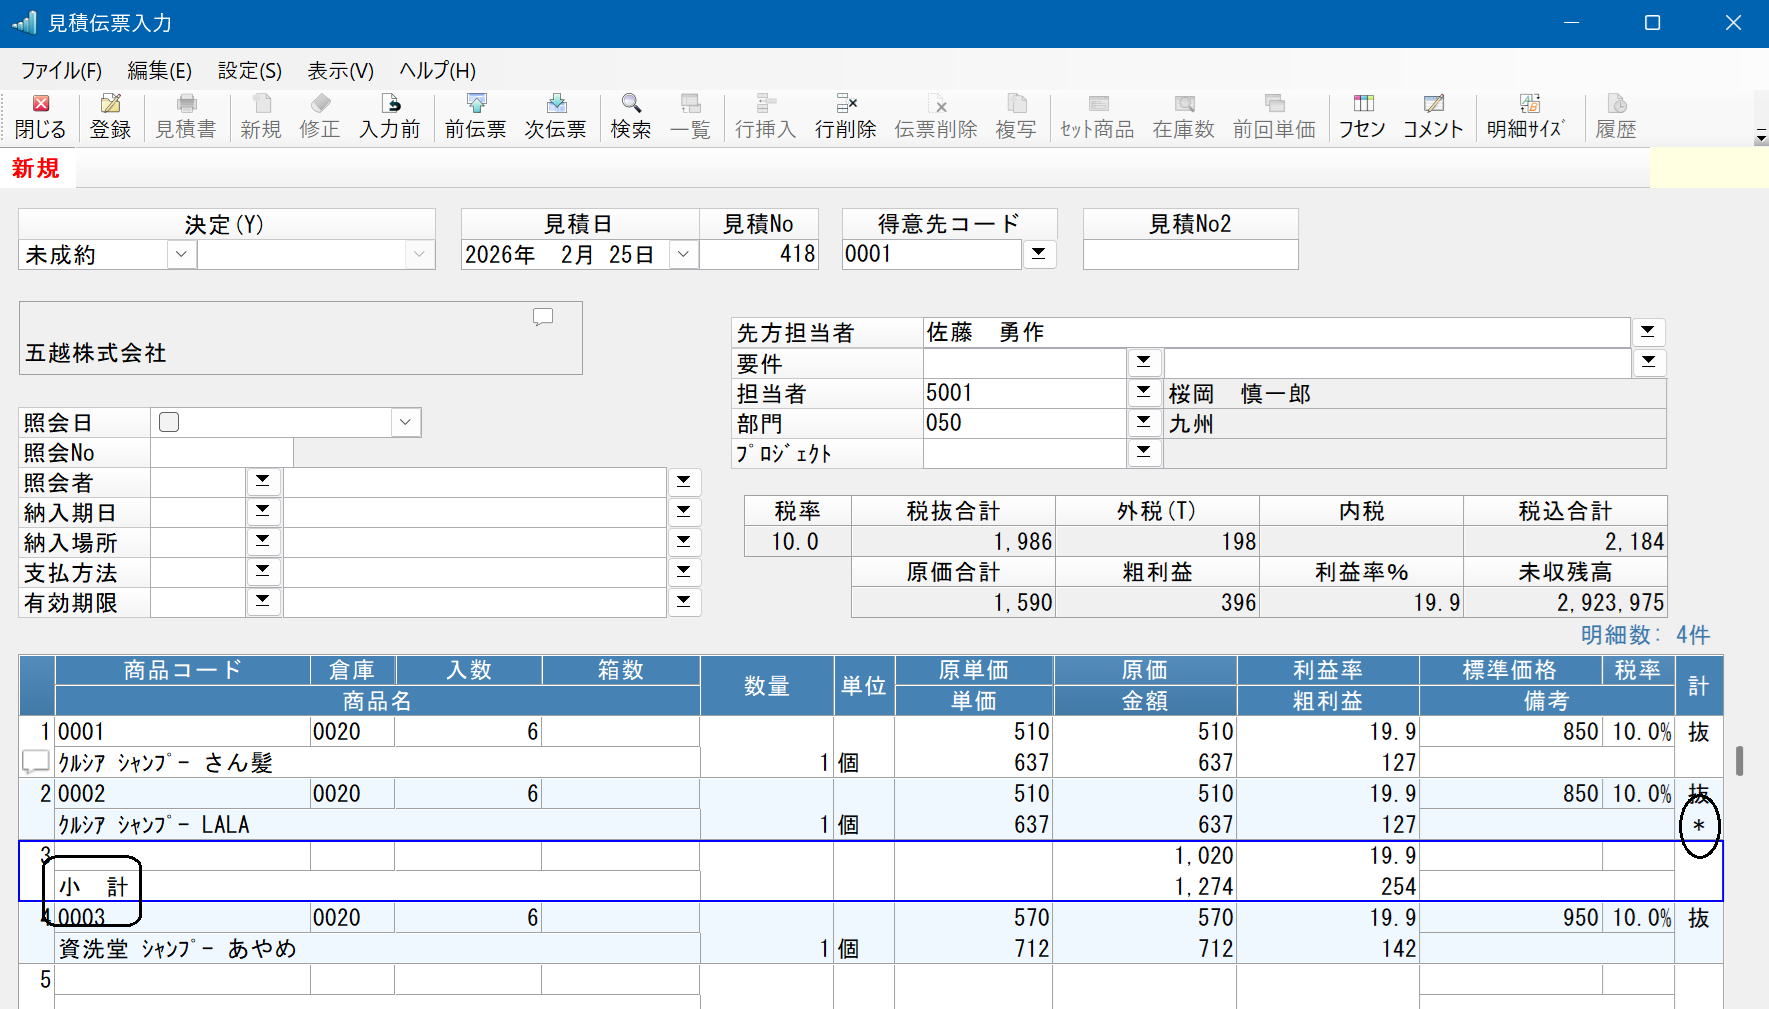Expand the 担当者 code dropdown
Image resolution: width=1769 pixels, height=1009 pixels.
click(x=1143, y=393)
